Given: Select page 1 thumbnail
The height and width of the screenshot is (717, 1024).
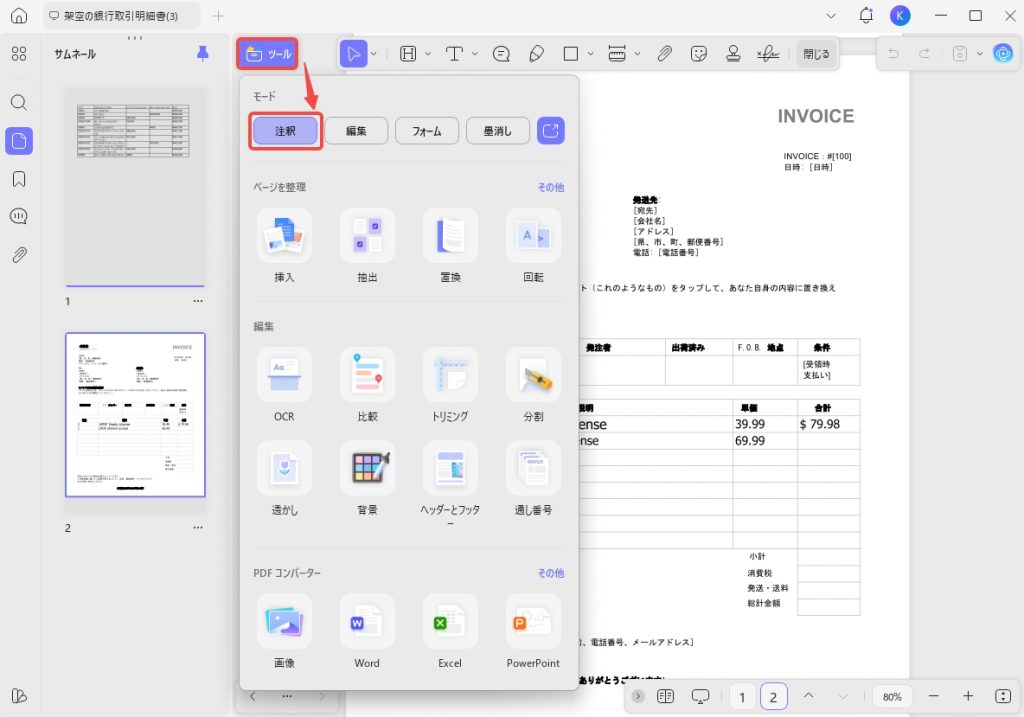Looking at the screenshot, I should pos(135,186).
